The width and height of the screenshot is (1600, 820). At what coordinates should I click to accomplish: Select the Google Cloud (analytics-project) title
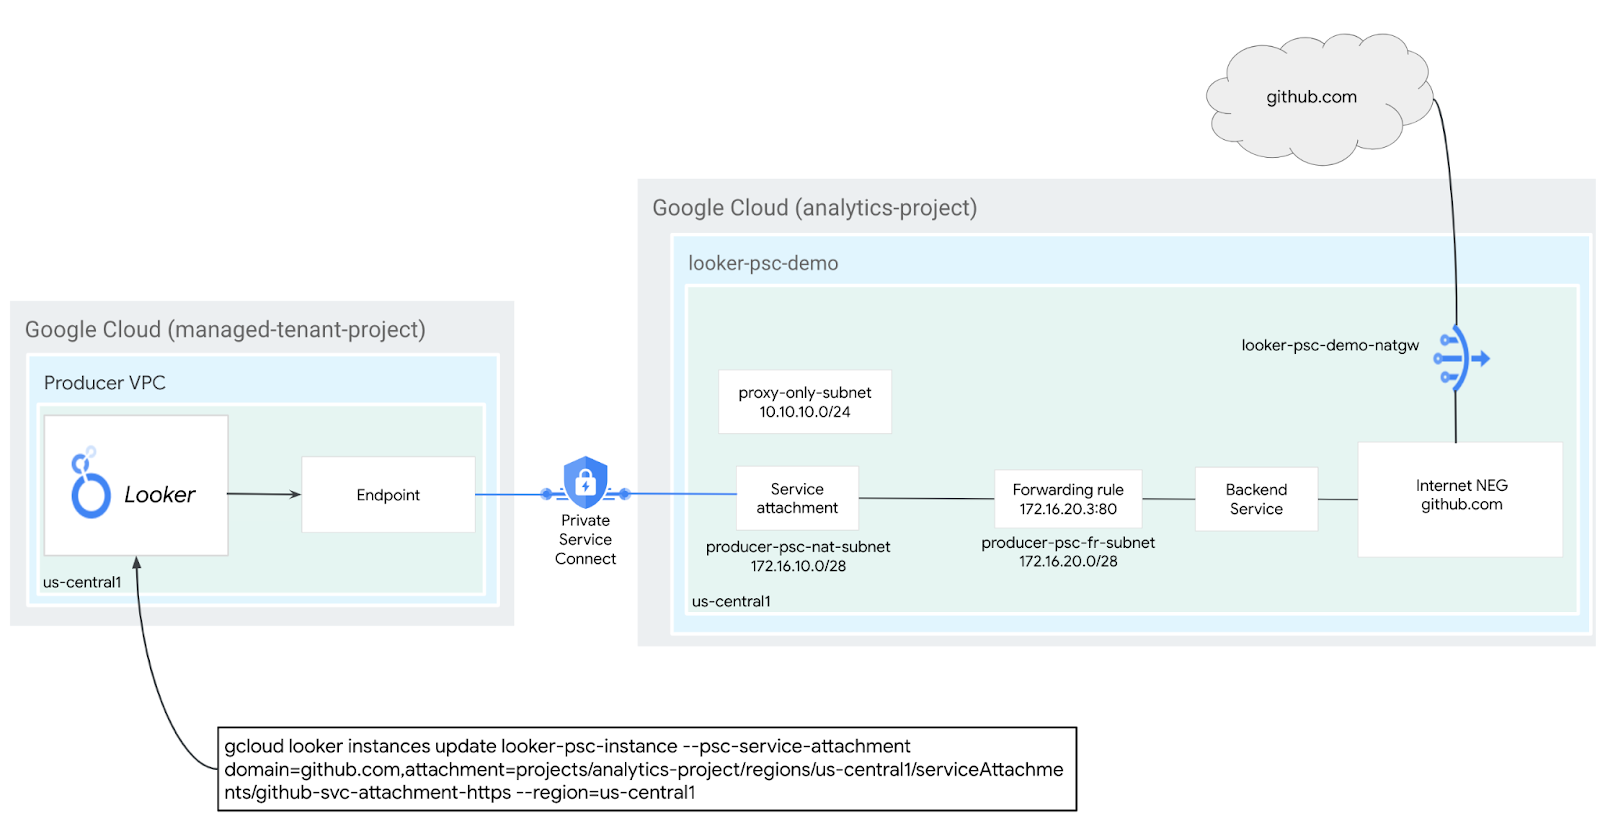coord(814,208)
